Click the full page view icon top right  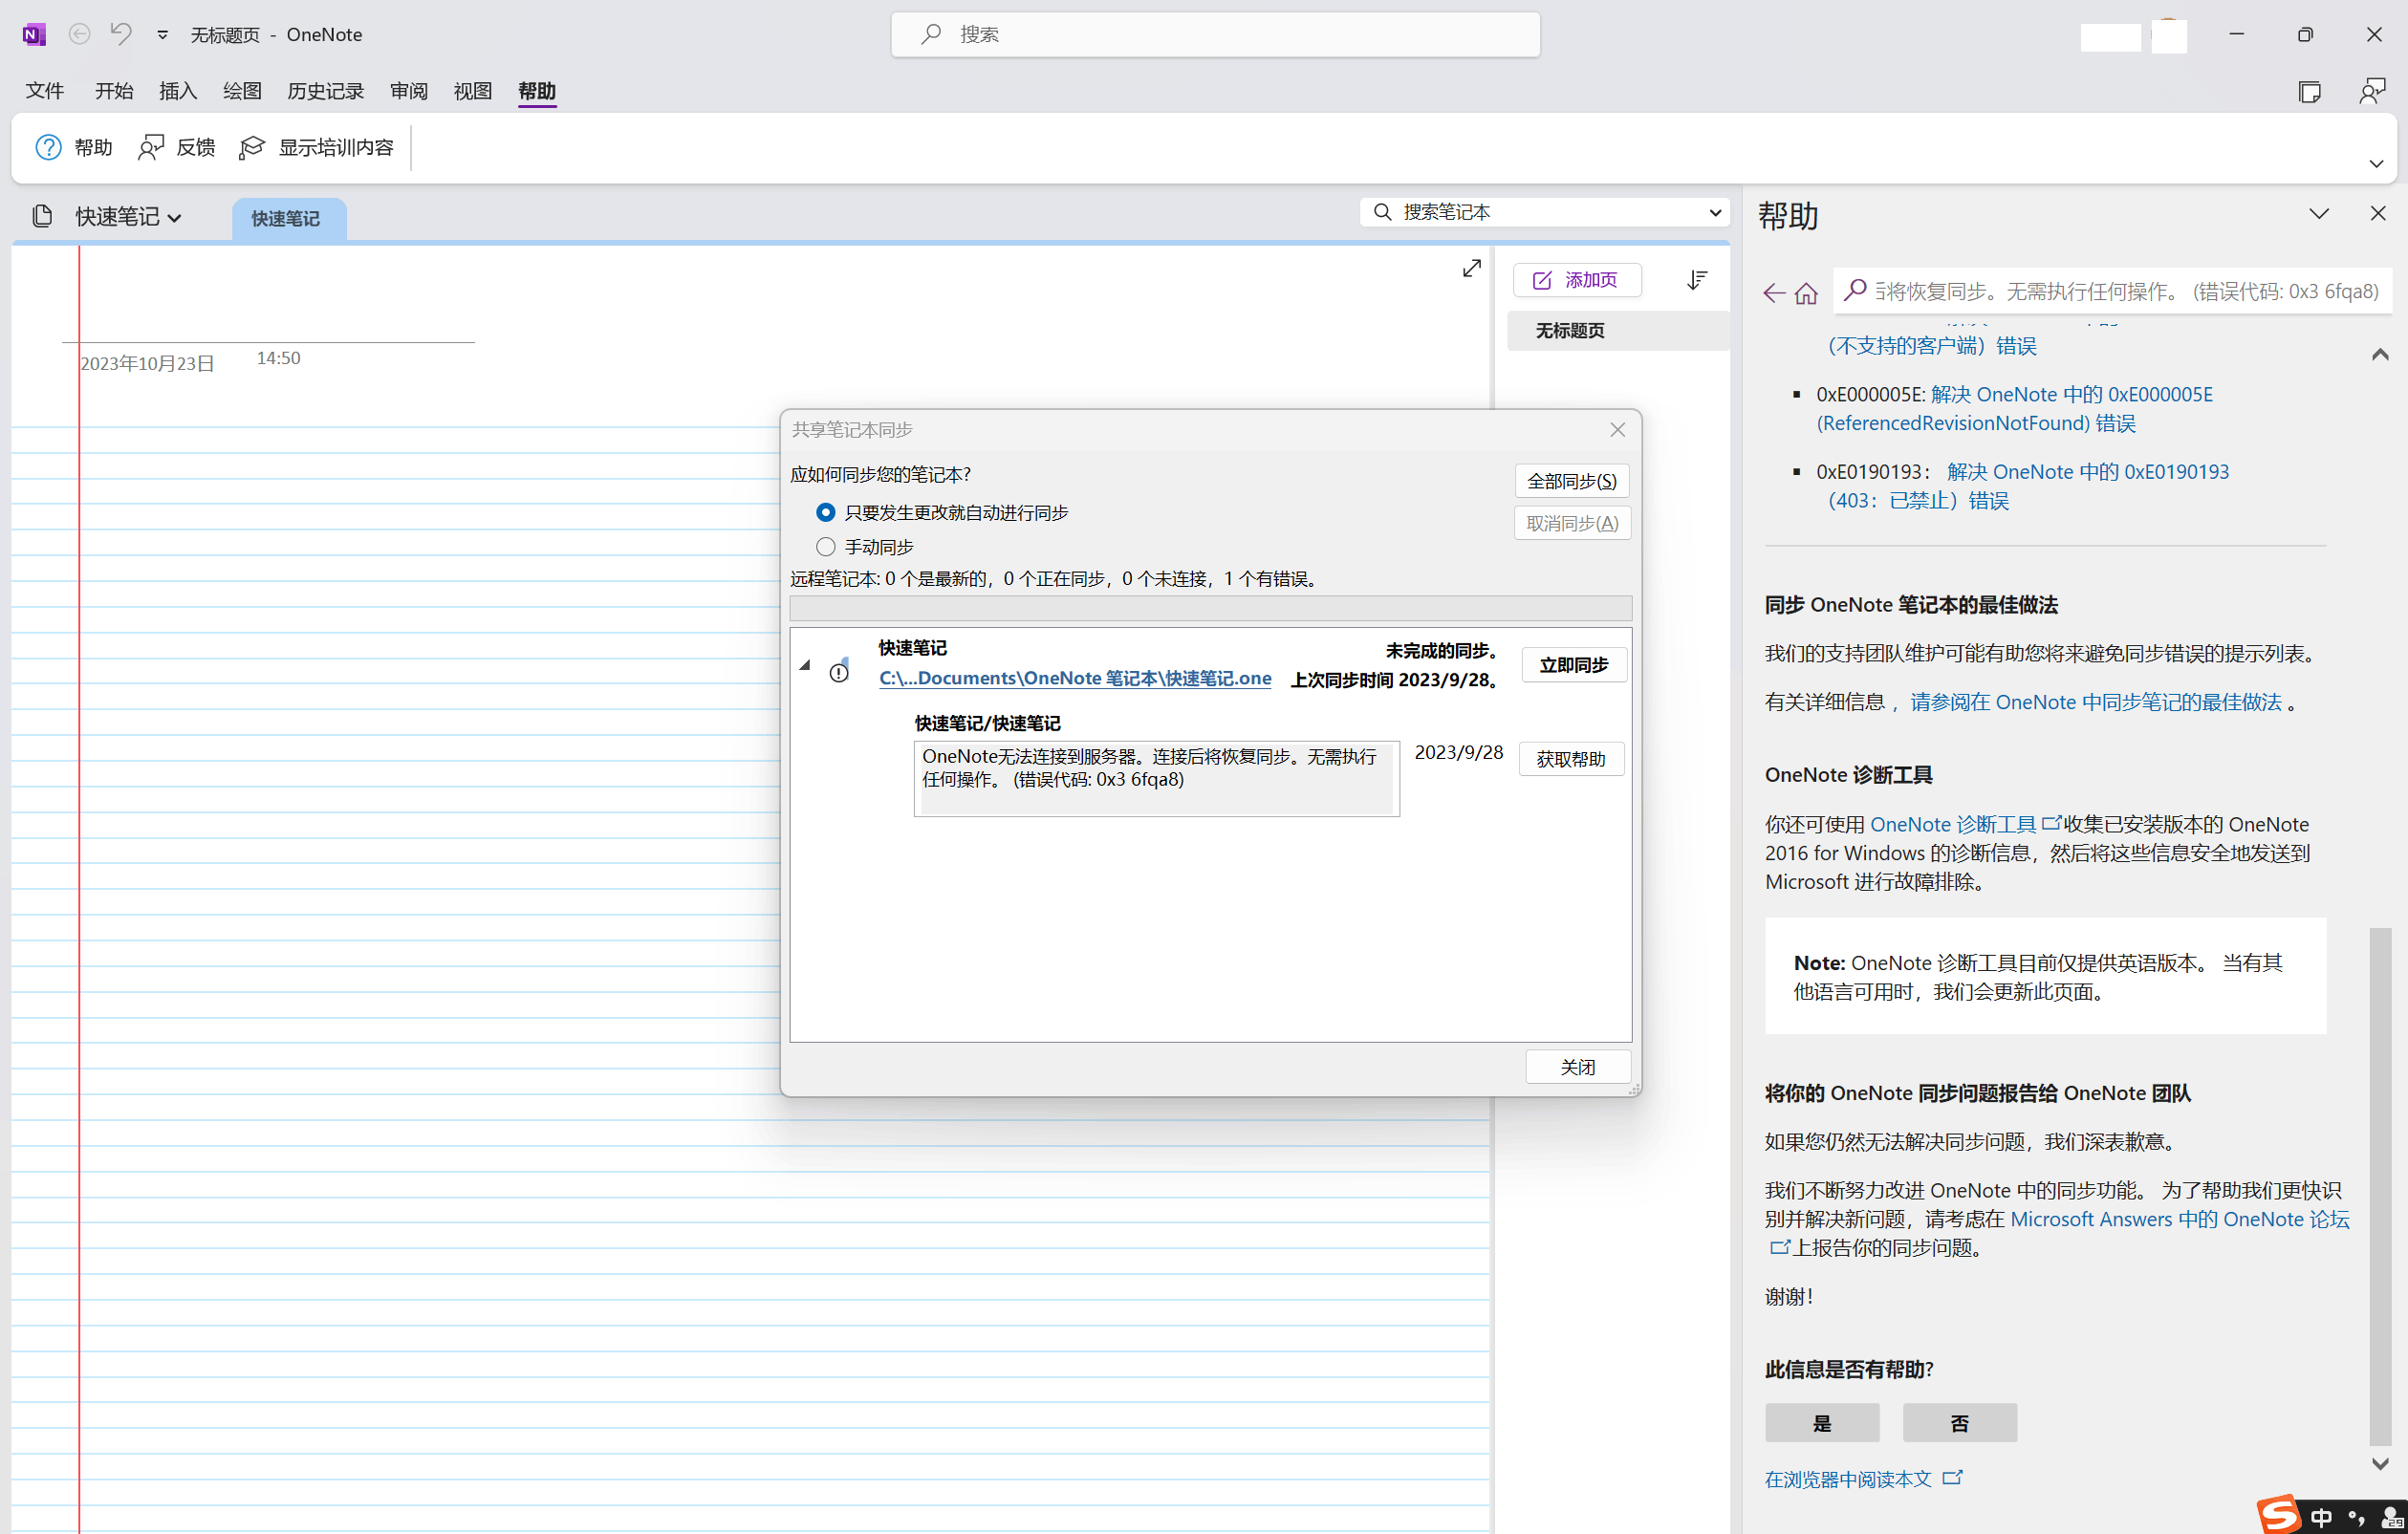point(2310,92)
